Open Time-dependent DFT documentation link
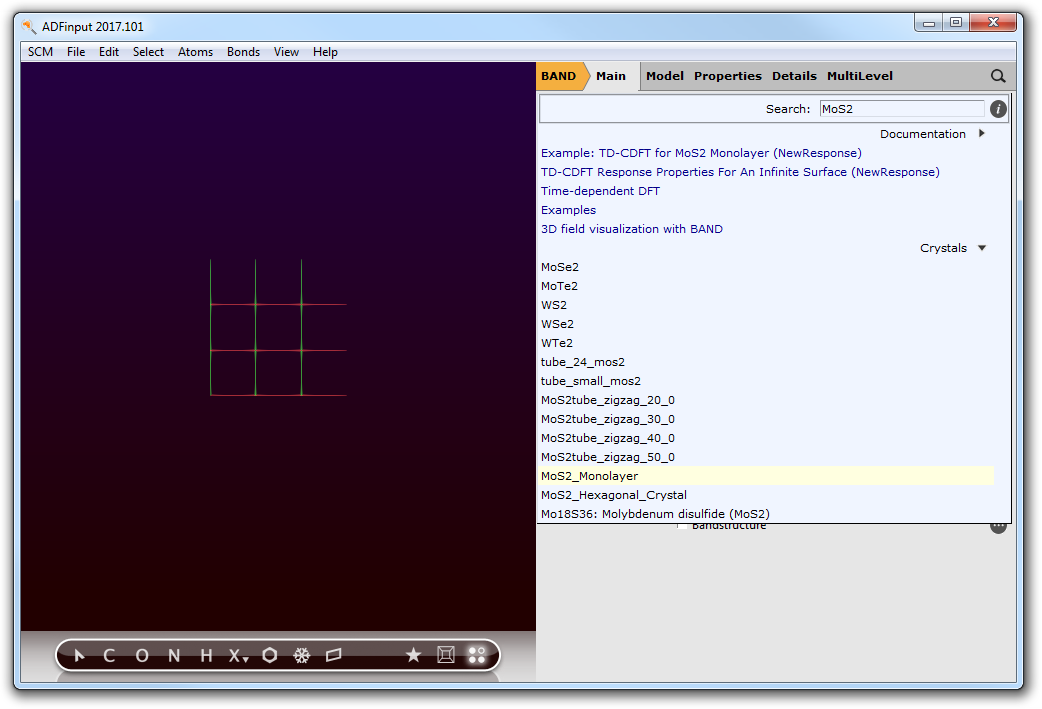The width and height of the screenshot is (1042, 709). coord(600,191)
